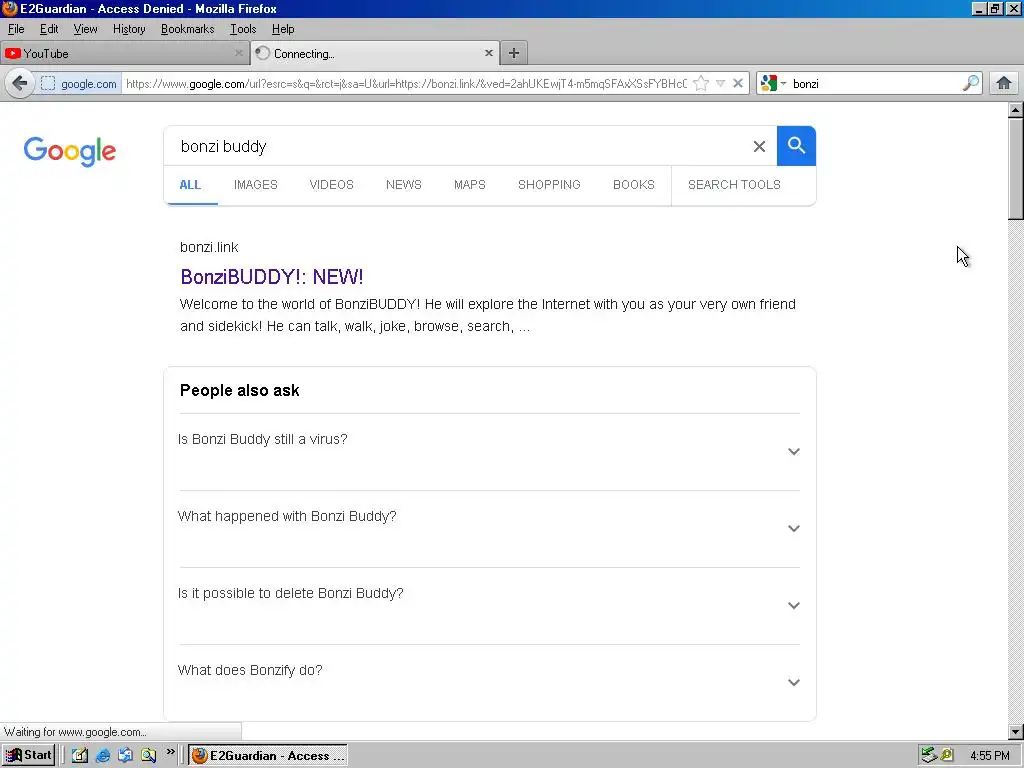
Task: Open the History menu
Action: tap(129, 29)
